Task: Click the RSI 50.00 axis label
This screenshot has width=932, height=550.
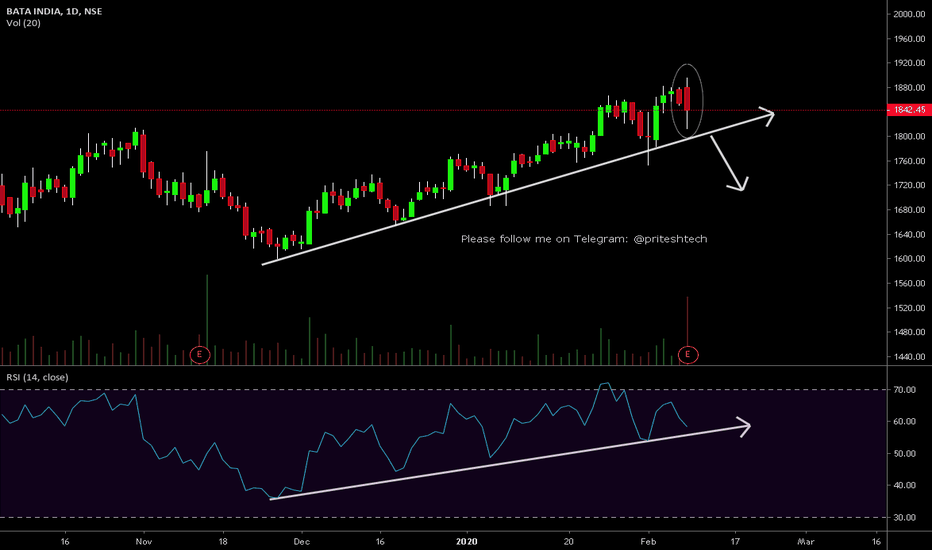Action: coord(905,454)
